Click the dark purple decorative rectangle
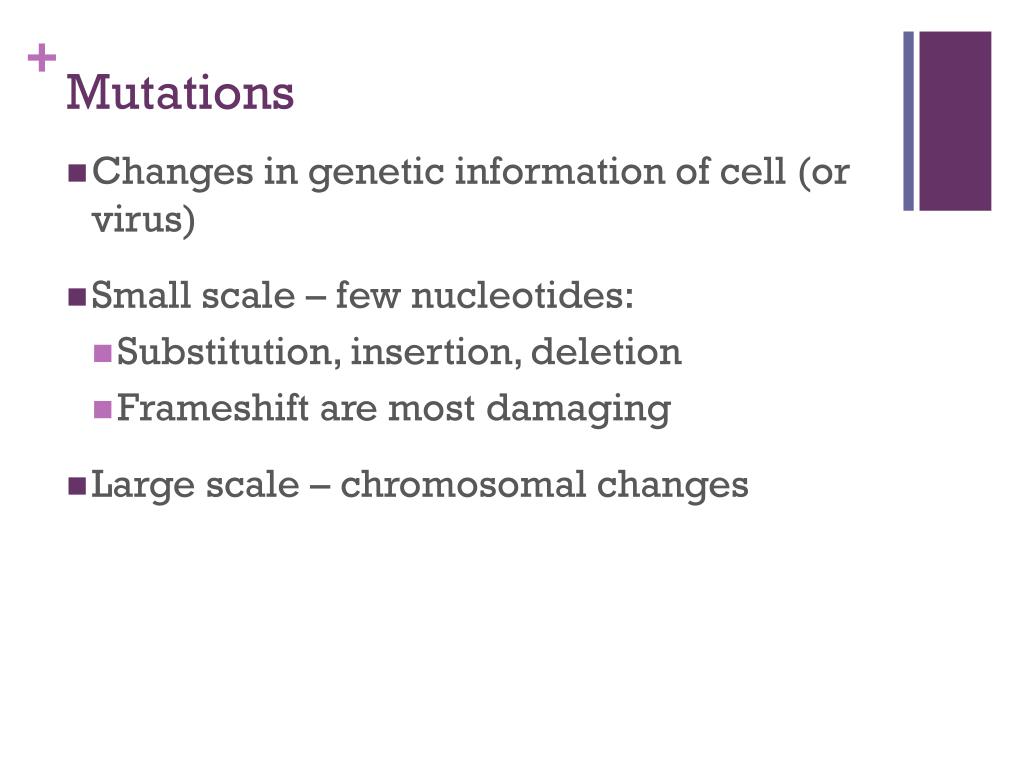Image resolution: width=1024 pixels, height=768 pixels. click(x=955, y=121)
